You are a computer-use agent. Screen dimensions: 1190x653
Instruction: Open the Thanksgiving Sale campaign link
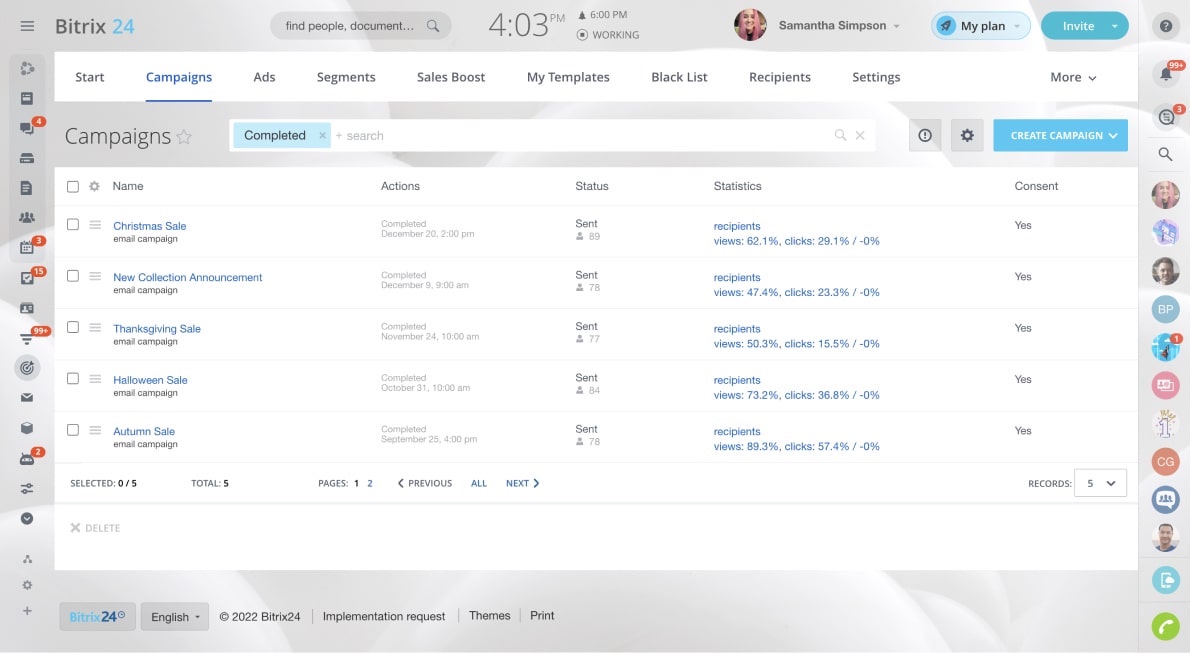click(157, 329)
